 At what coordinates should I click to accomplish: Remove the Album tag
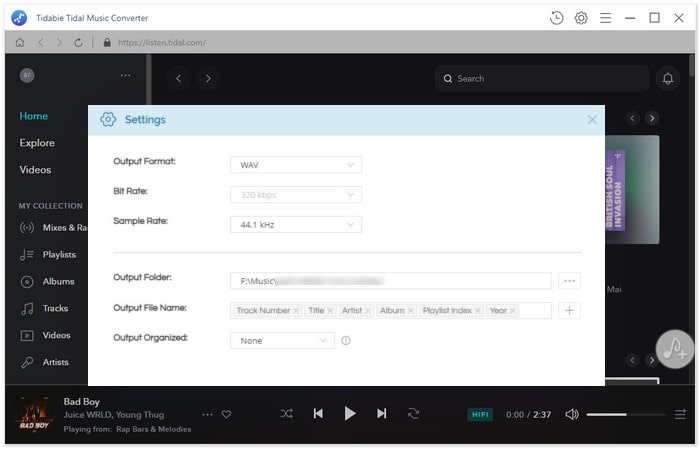pos(411,311)
